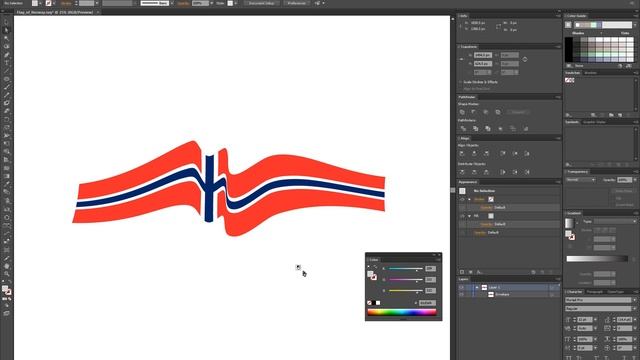This screenshot has height=360, width=640.
Task: Click Merge pathfinder icon
Action: pyautogui.click(x=488, y=129)
